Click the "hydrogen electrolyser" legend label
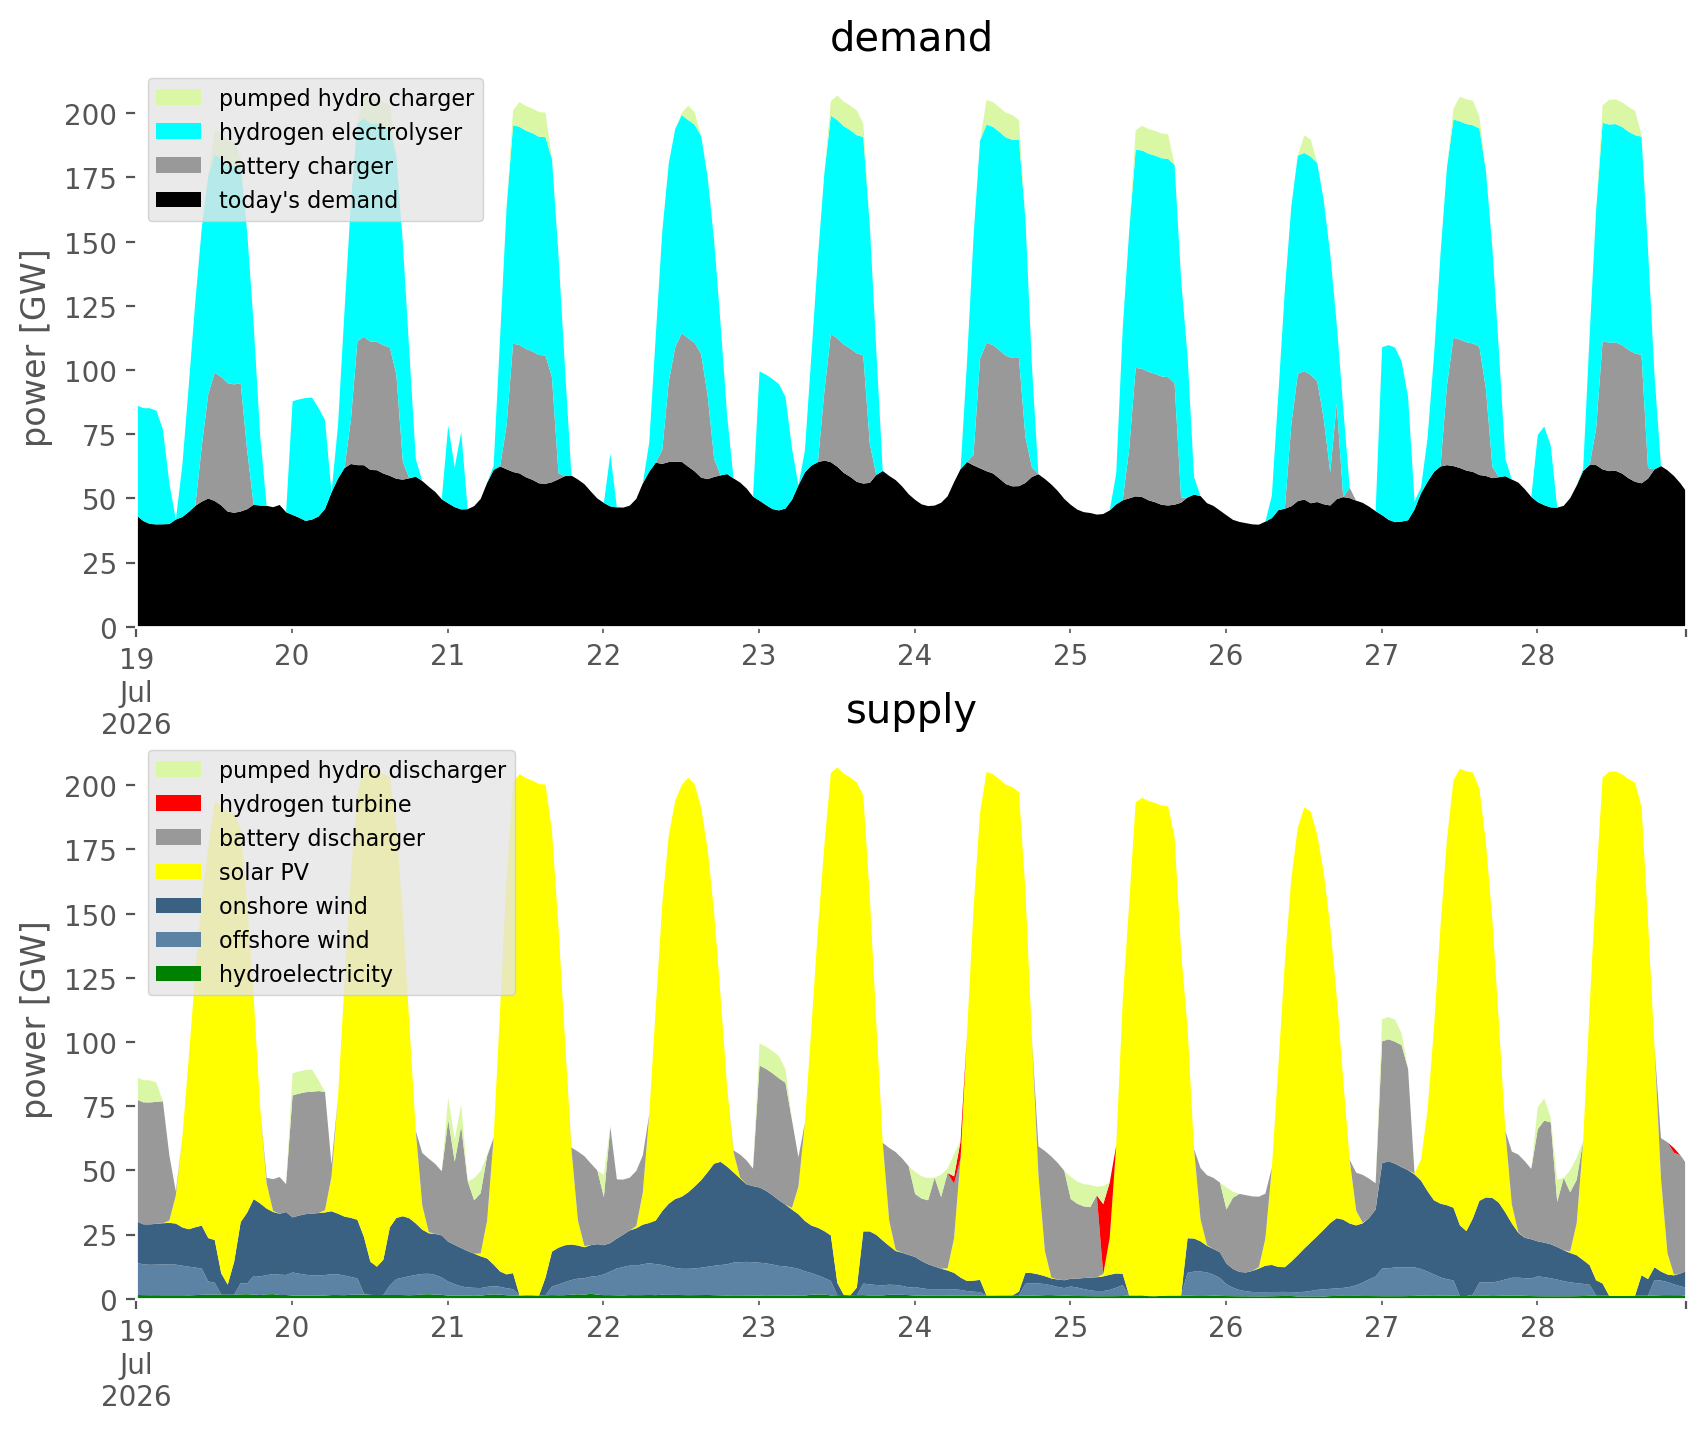Image resolution: width=1706 pixels, height=1431 pixels. click(340, 132)
